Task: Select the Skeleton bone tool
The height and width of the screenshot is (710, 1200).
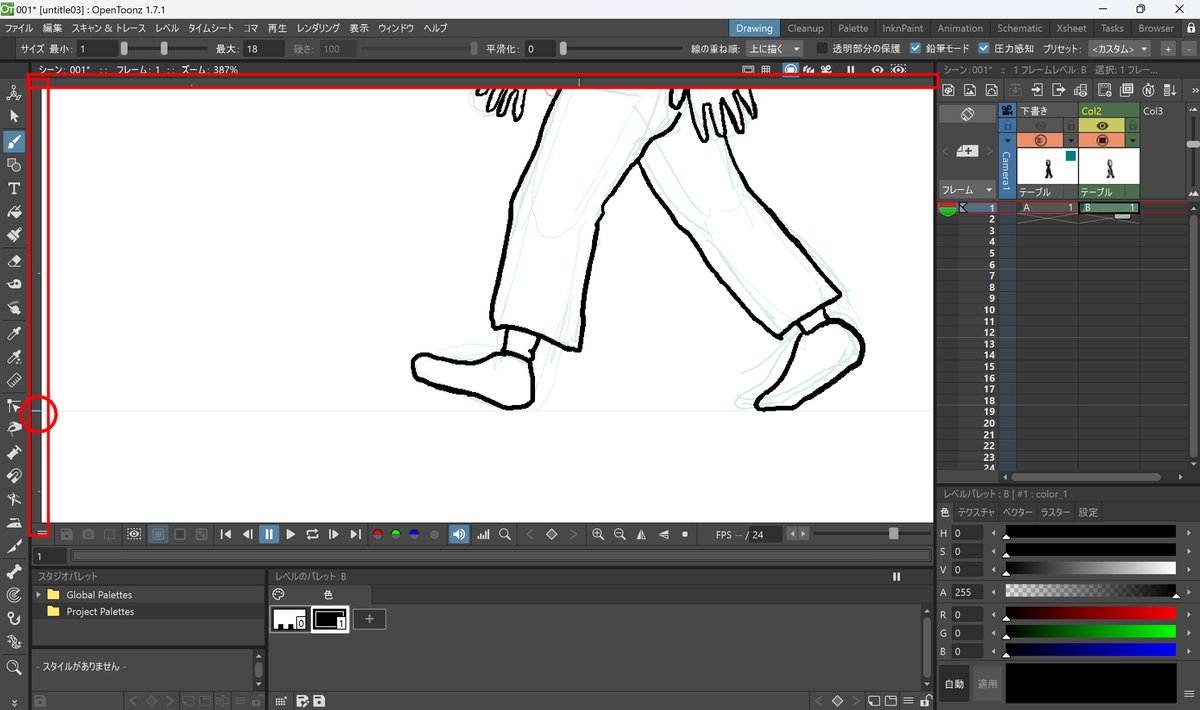Action: pyautogui.click(x=14, y=571)
